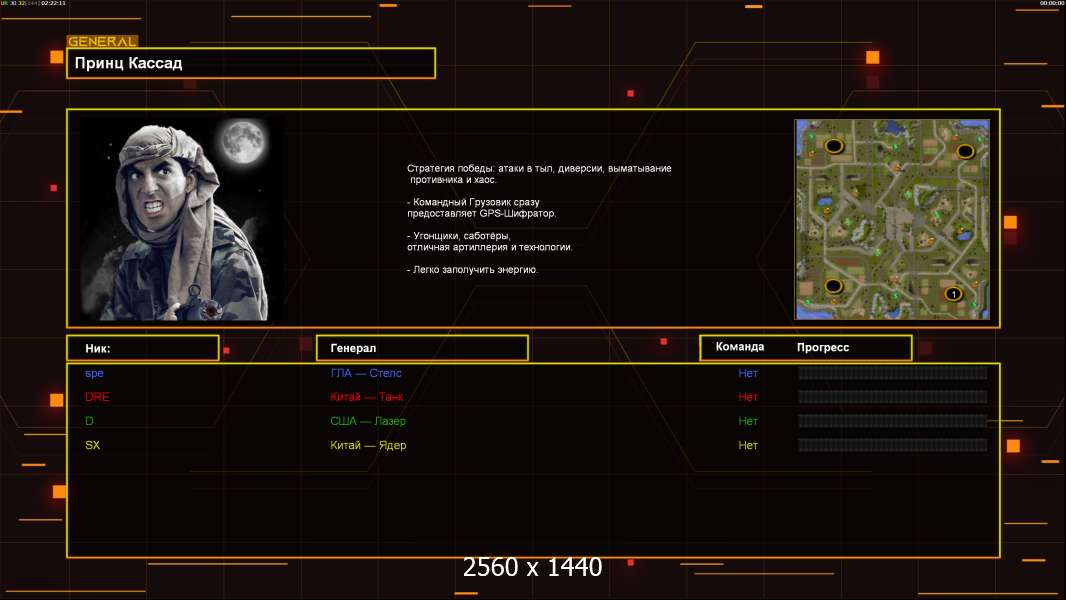Click start position marker number 1 on minimap

click(x=953, y=294)
